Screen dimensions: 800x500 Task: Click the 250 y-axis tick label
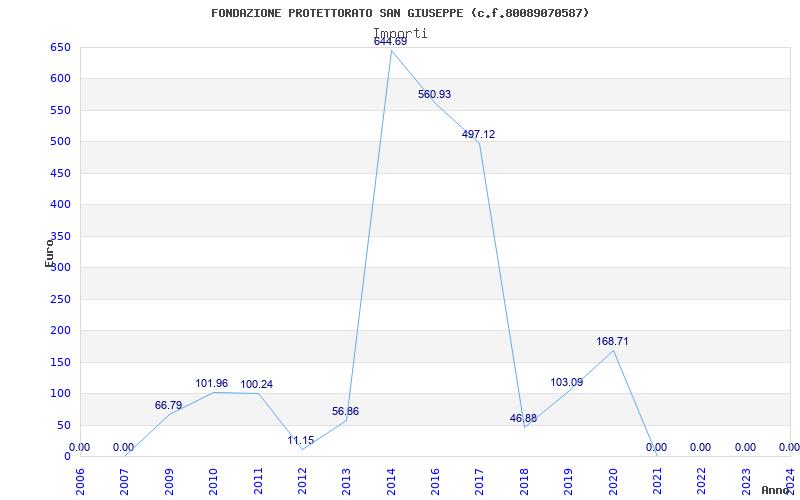click(x=60, y=299)
